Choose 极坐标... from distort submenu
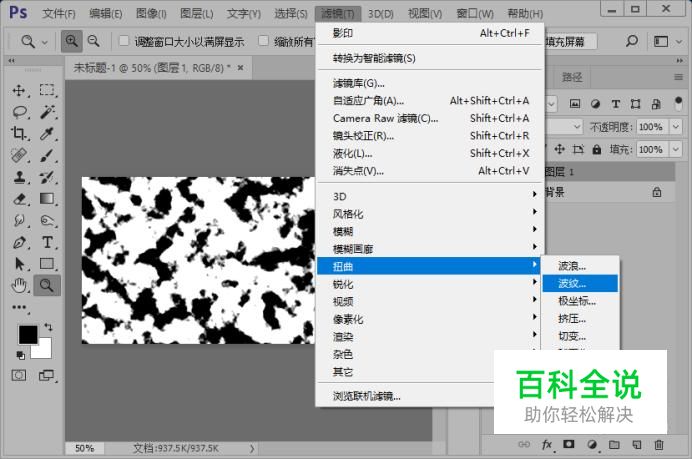The width and height of the screenshot is (692, 459). click(580, 301)
